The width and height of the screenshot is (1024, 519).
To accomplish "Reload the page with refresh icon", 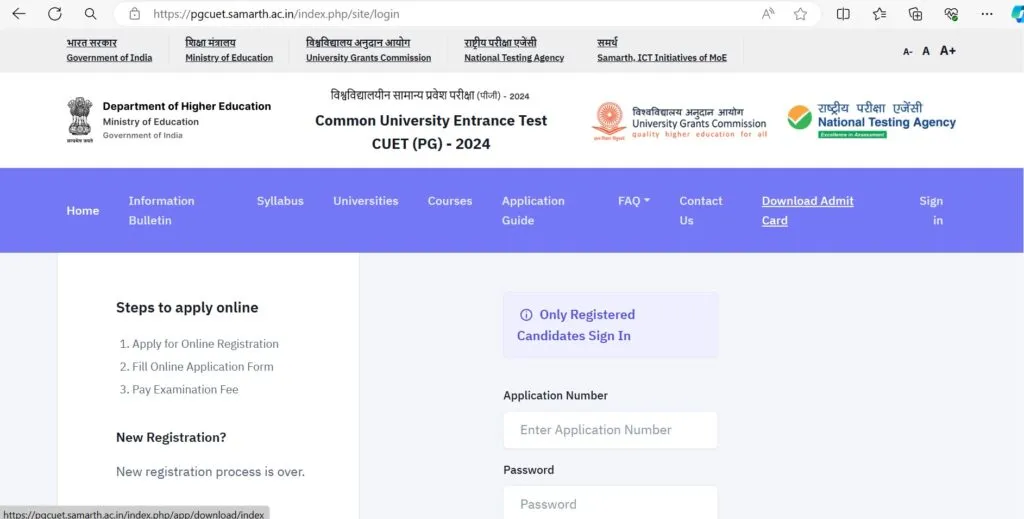I will tap(55, 14).
